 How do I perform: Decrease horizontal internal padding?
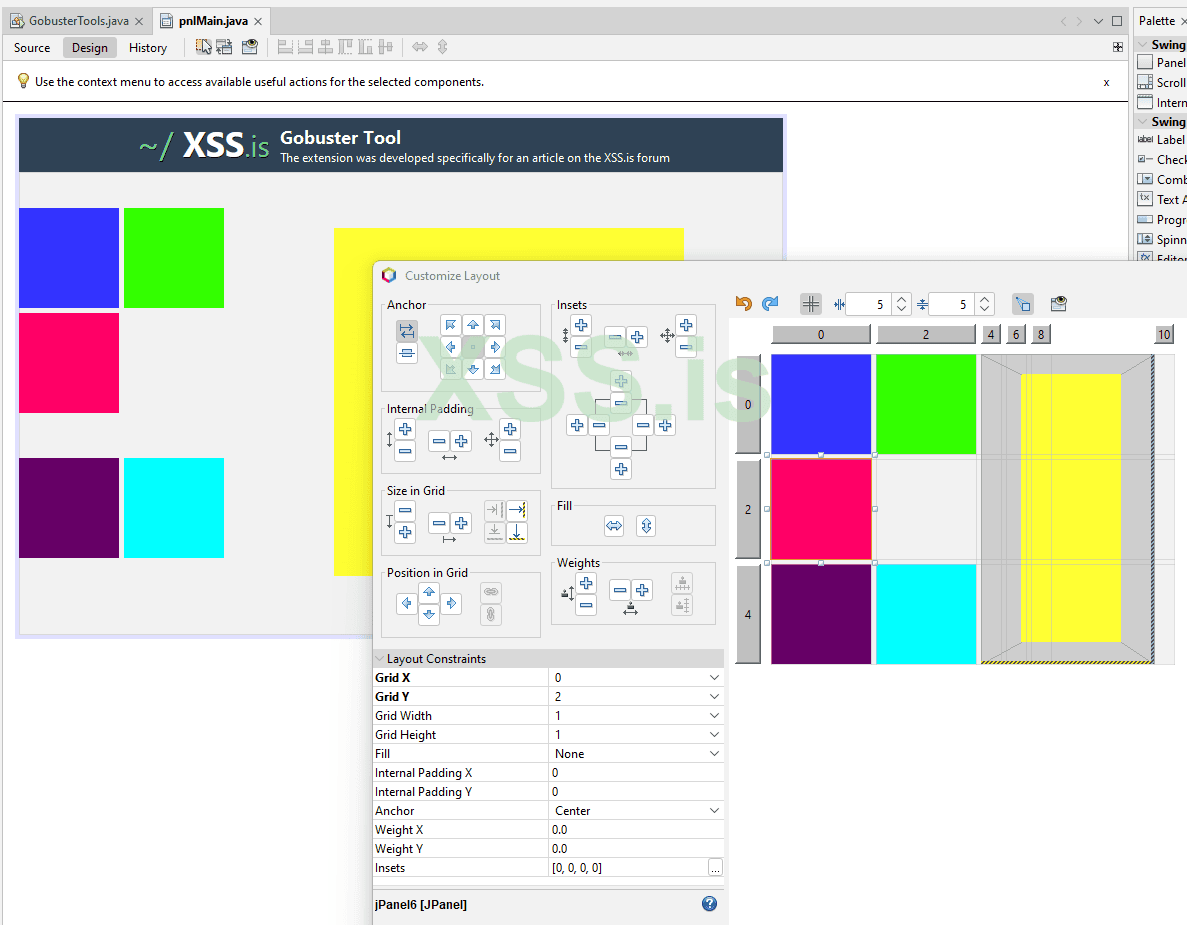click(x=439, y=441)
